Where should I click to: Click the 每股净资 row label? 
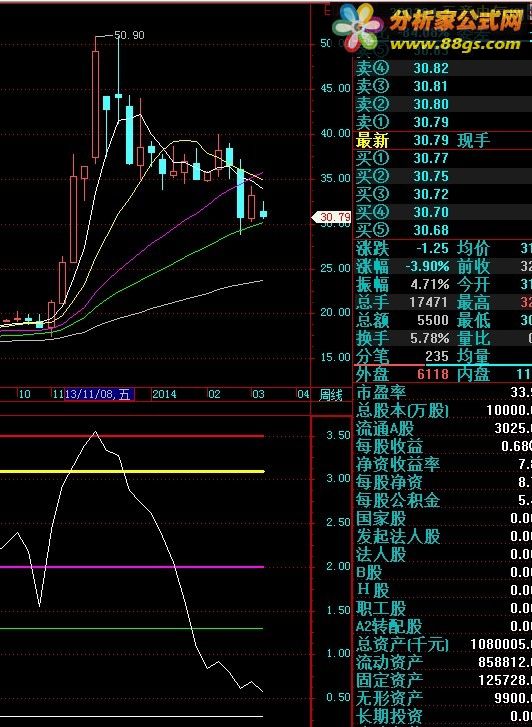pyautogui.click(x=389, y=483)
